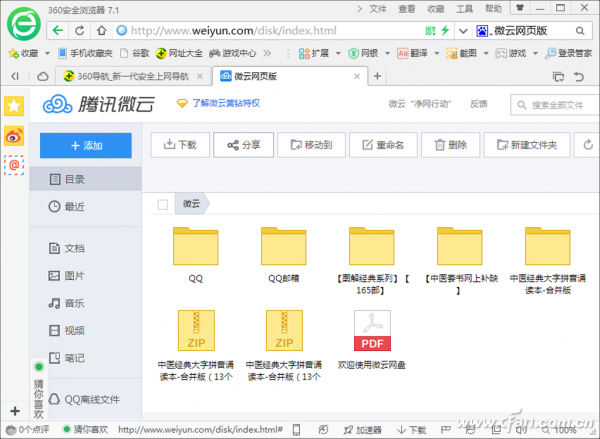Go back with the browser back arrow
Screen dimensions: 600x439
(58, 31)
